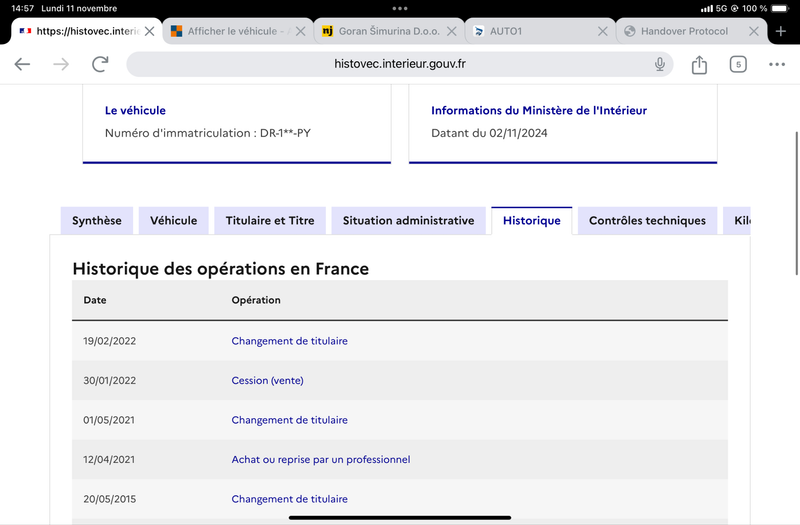
Task: Open the share sheet icon
Action: (699, 64)
